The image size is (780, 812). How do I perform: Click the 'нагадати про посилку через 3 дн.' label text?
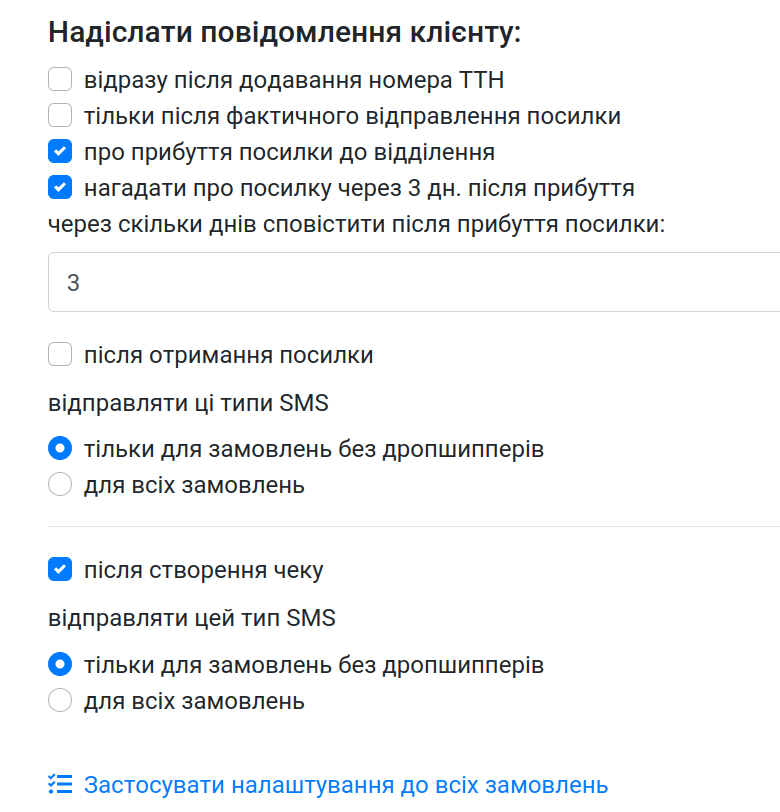[x=359, y=188]
